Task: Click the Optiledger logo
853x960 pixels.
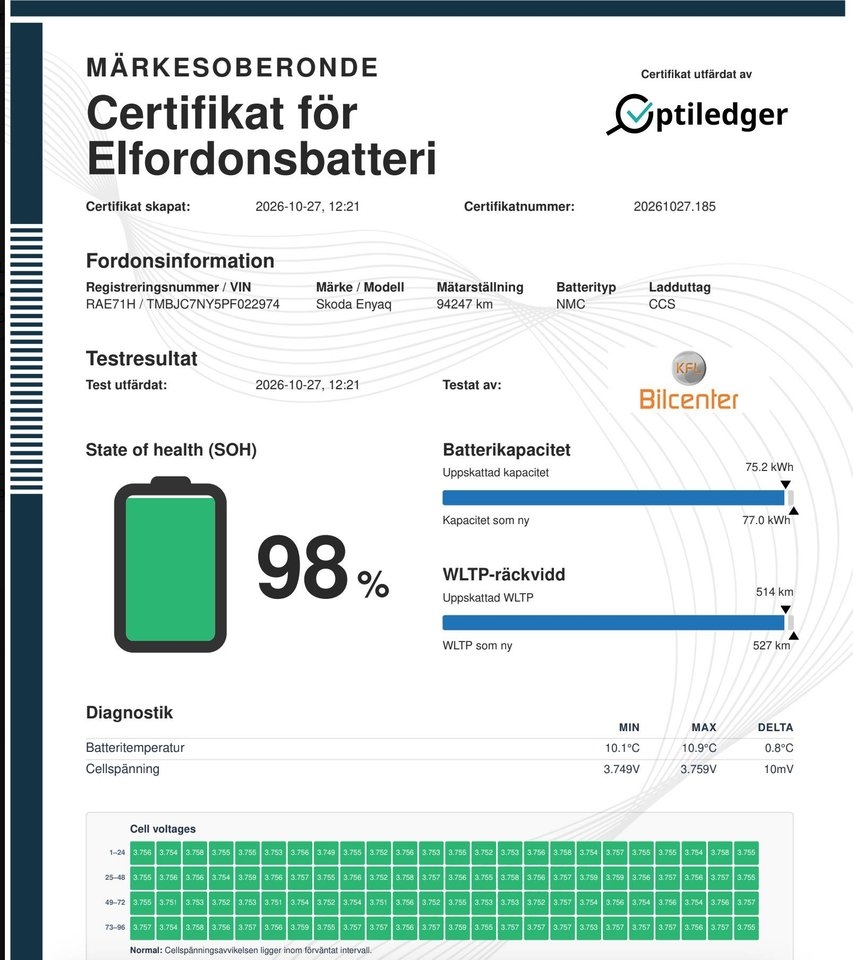Action: (697, 114)
